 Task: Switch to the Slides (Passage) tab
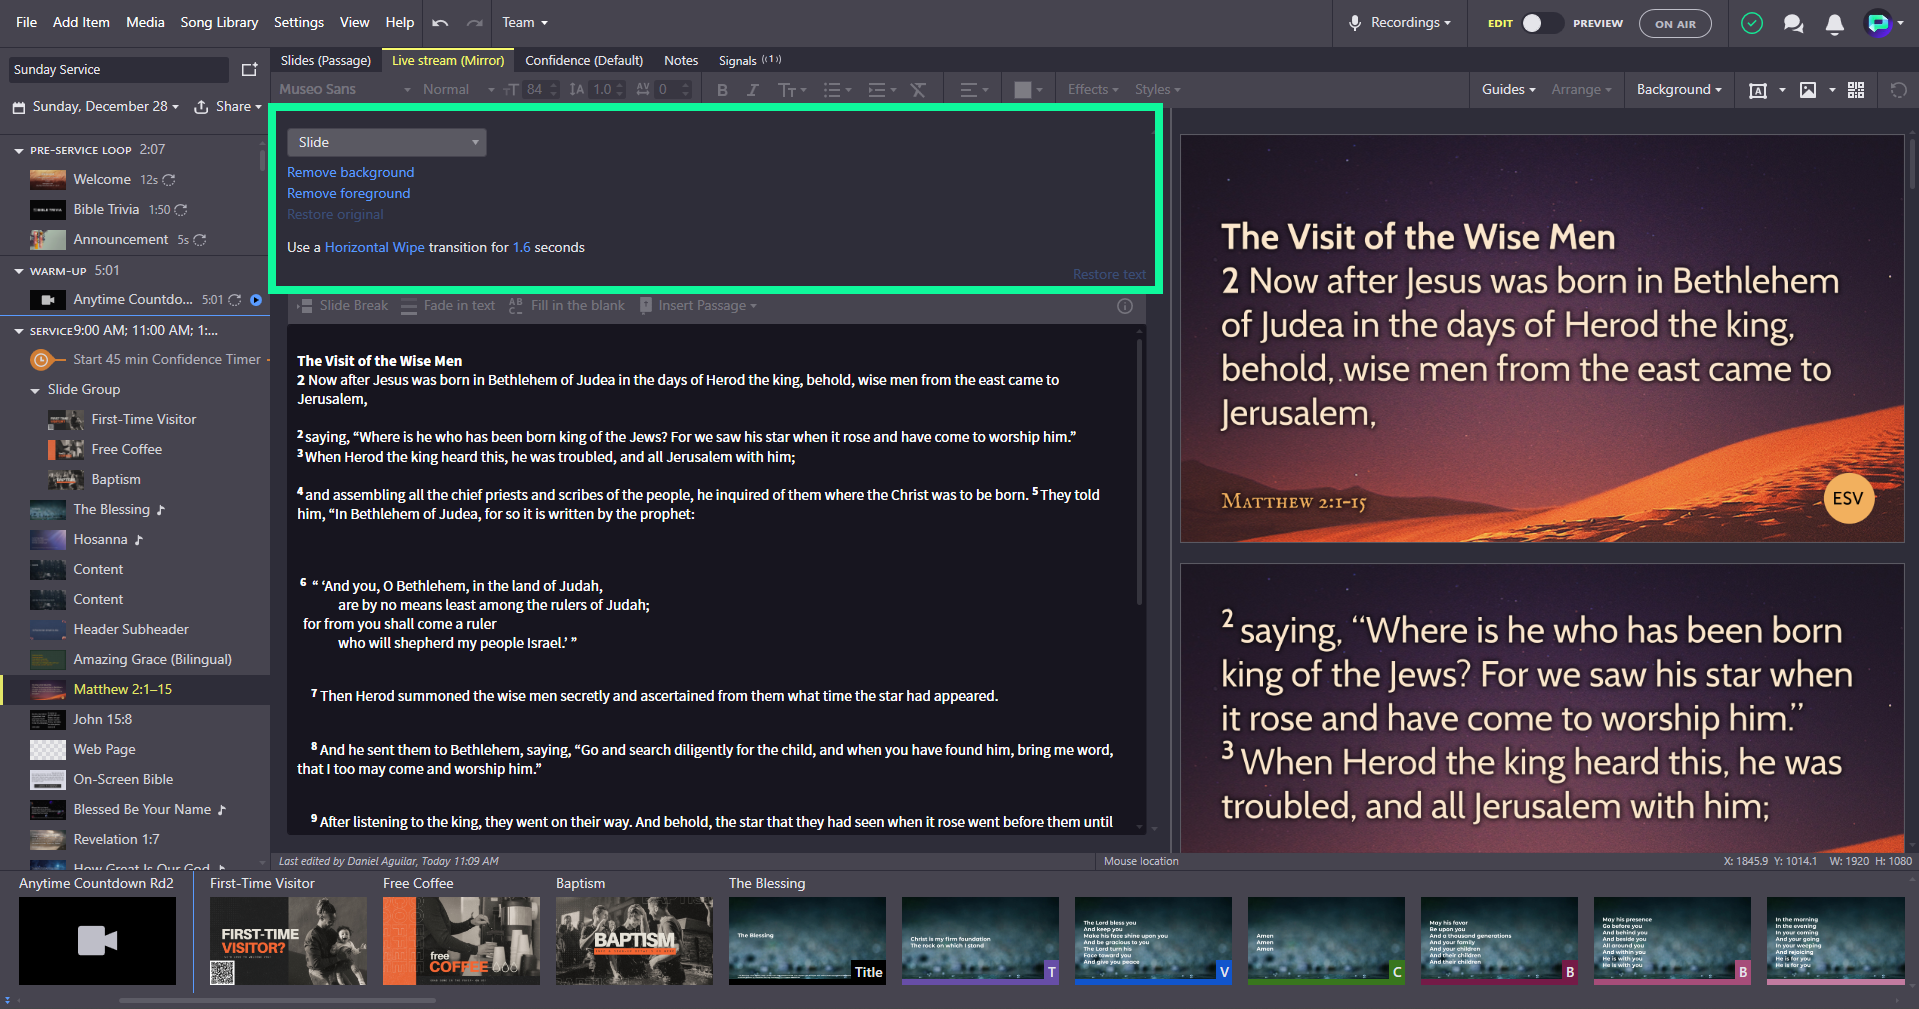[x=326, y=61]
